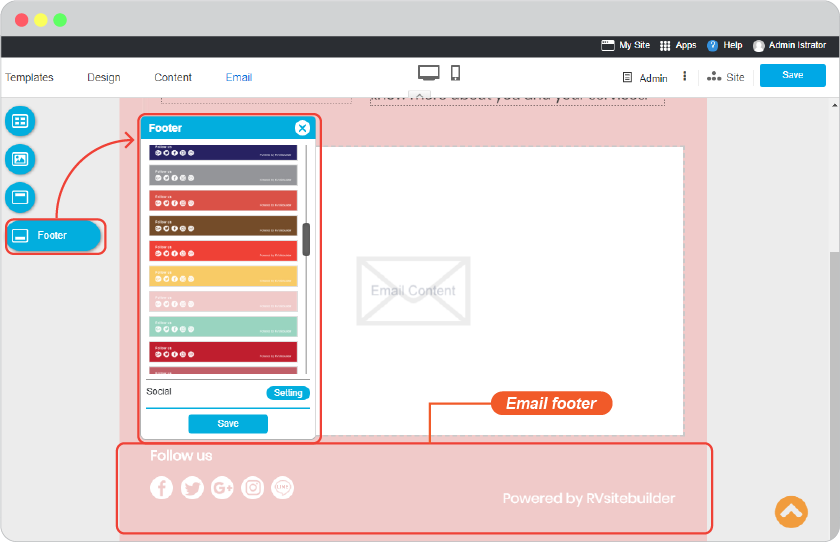Select the mint green footer style
The height and width of the screenshot is (542, 840).
(x=223, y=327)
